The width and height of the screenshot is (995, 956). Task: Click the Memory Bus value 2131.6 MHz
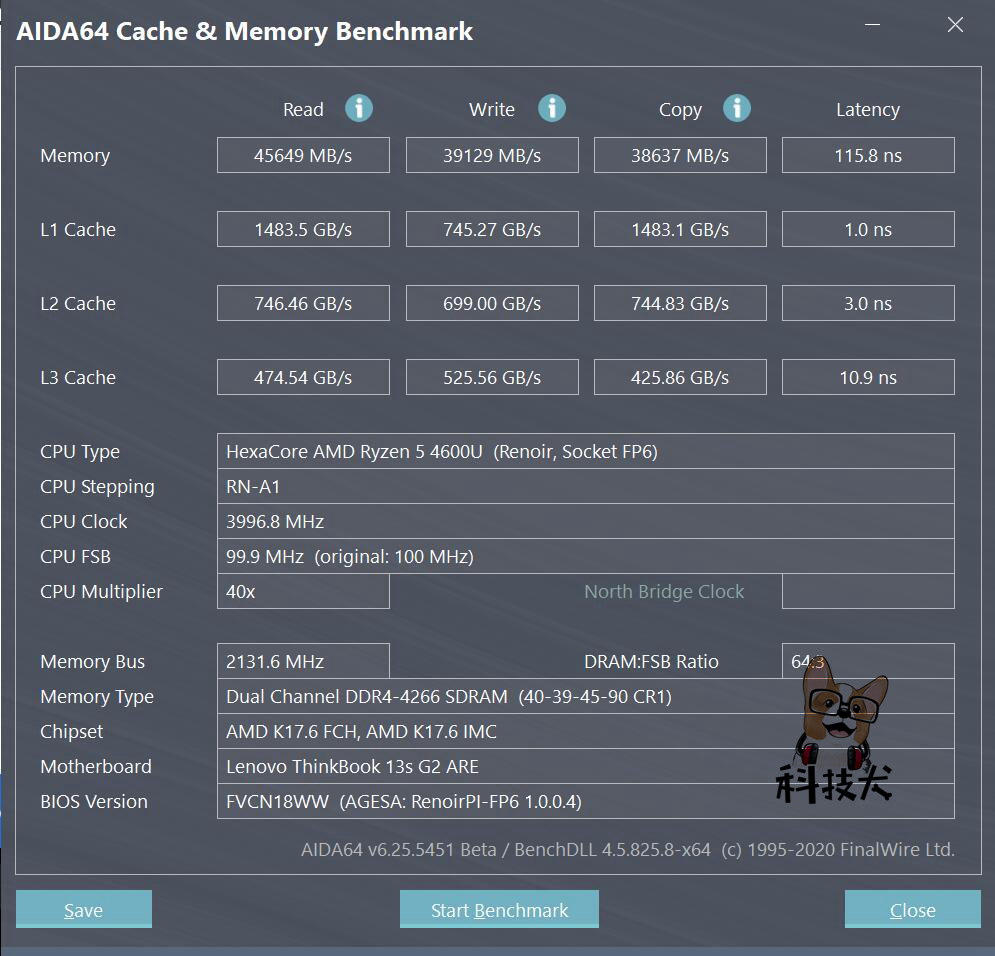click(303, 661)
